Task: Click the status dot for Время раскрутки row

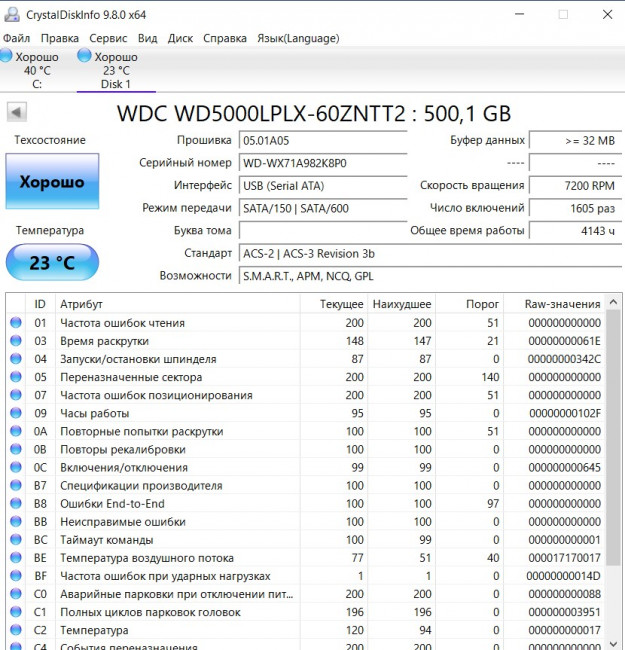Action: point(16,341)
